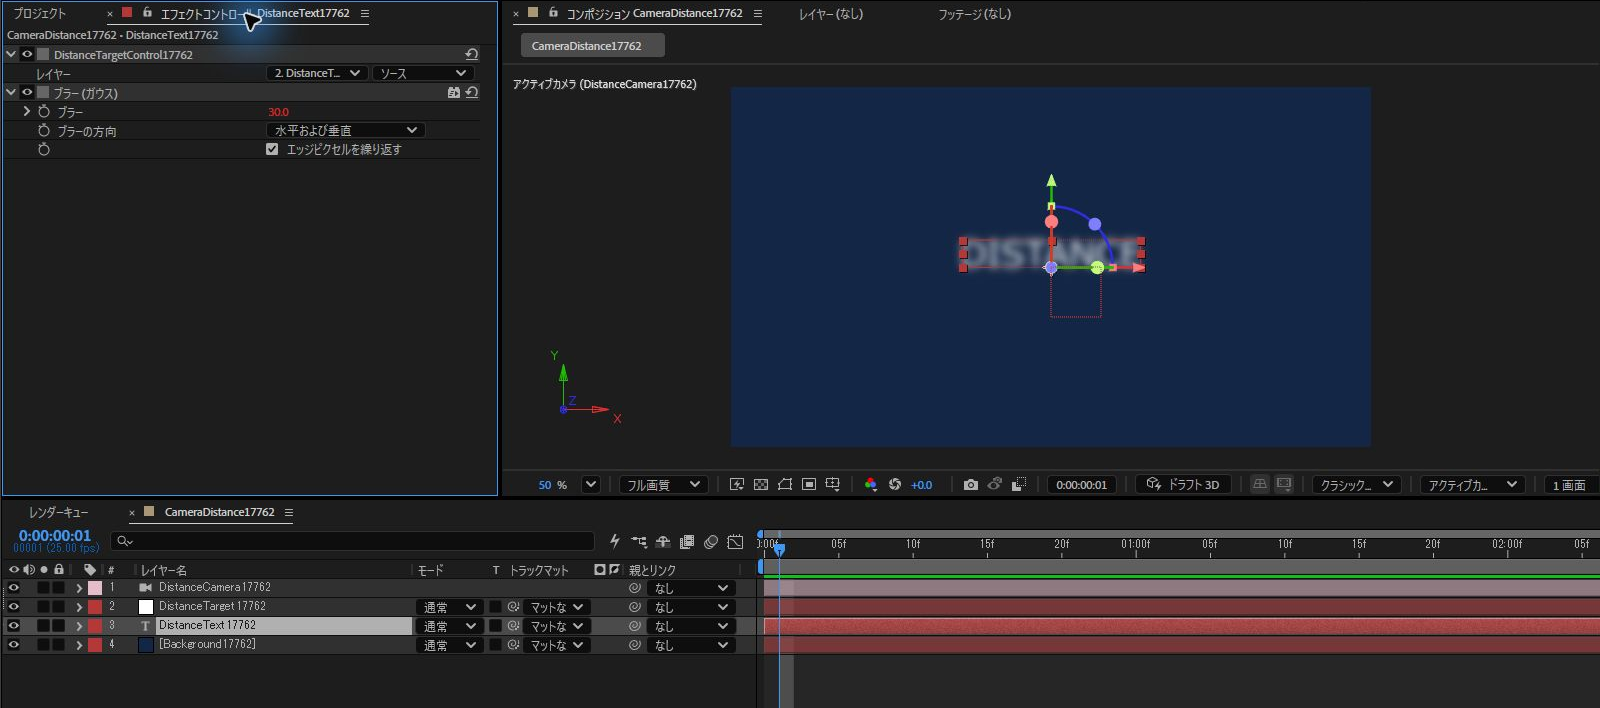Expand the DistanceText17762 layer properties
The width and height of the screenshot is (1600, 708).
79,626
